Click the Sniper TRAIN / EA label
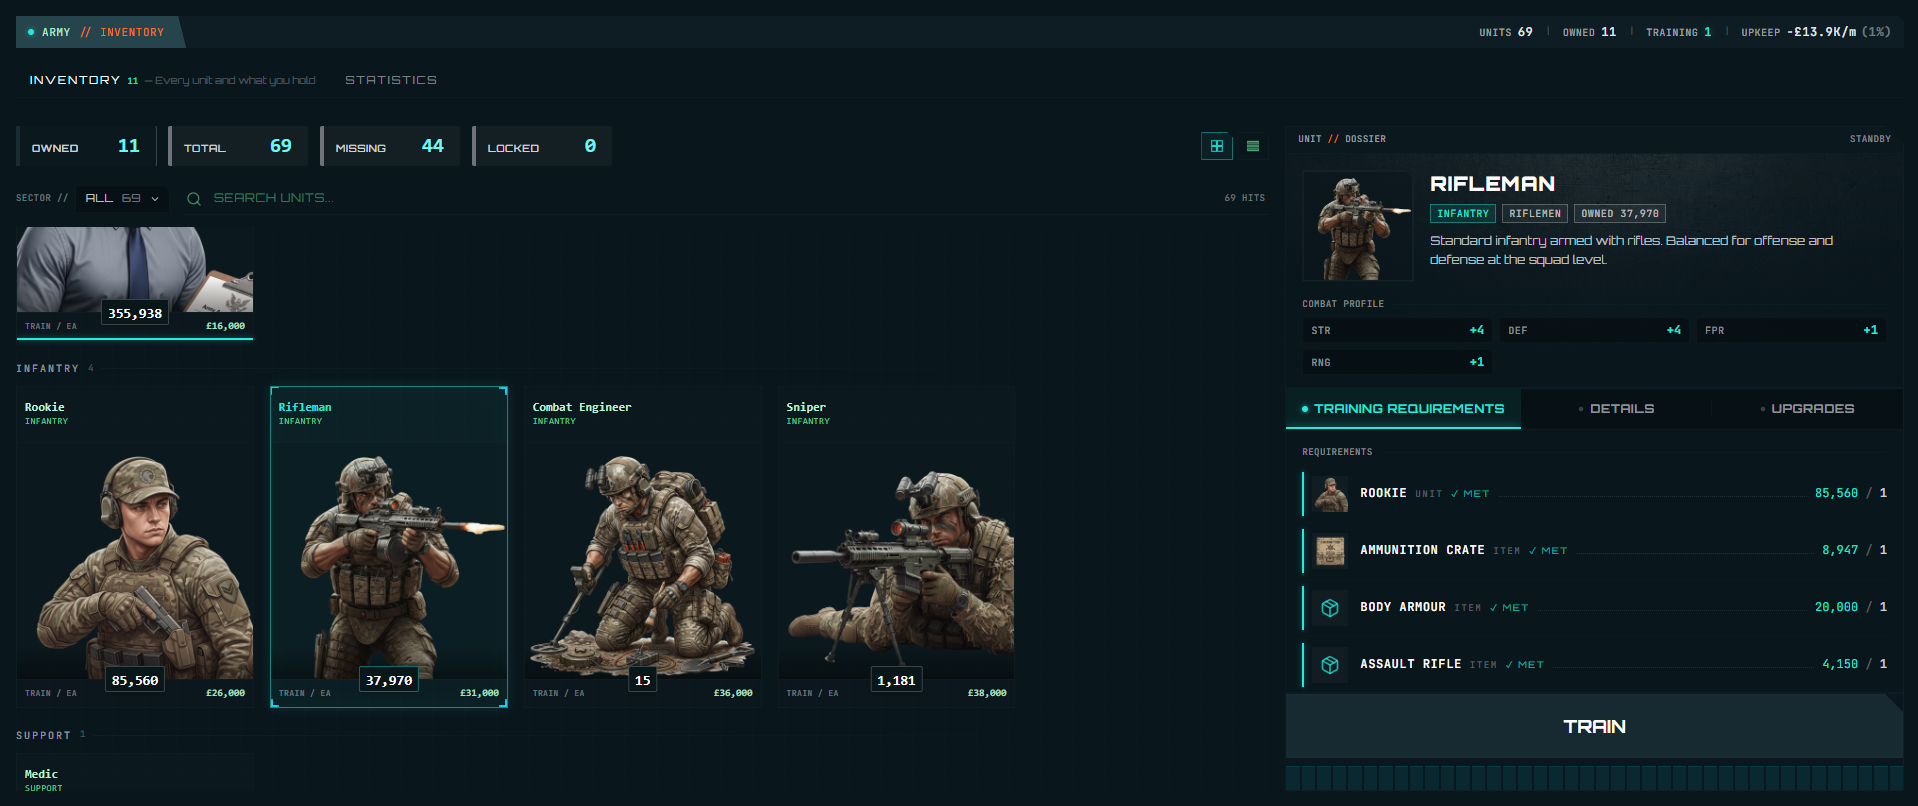 pyautogui.click(x=812, y=693)
